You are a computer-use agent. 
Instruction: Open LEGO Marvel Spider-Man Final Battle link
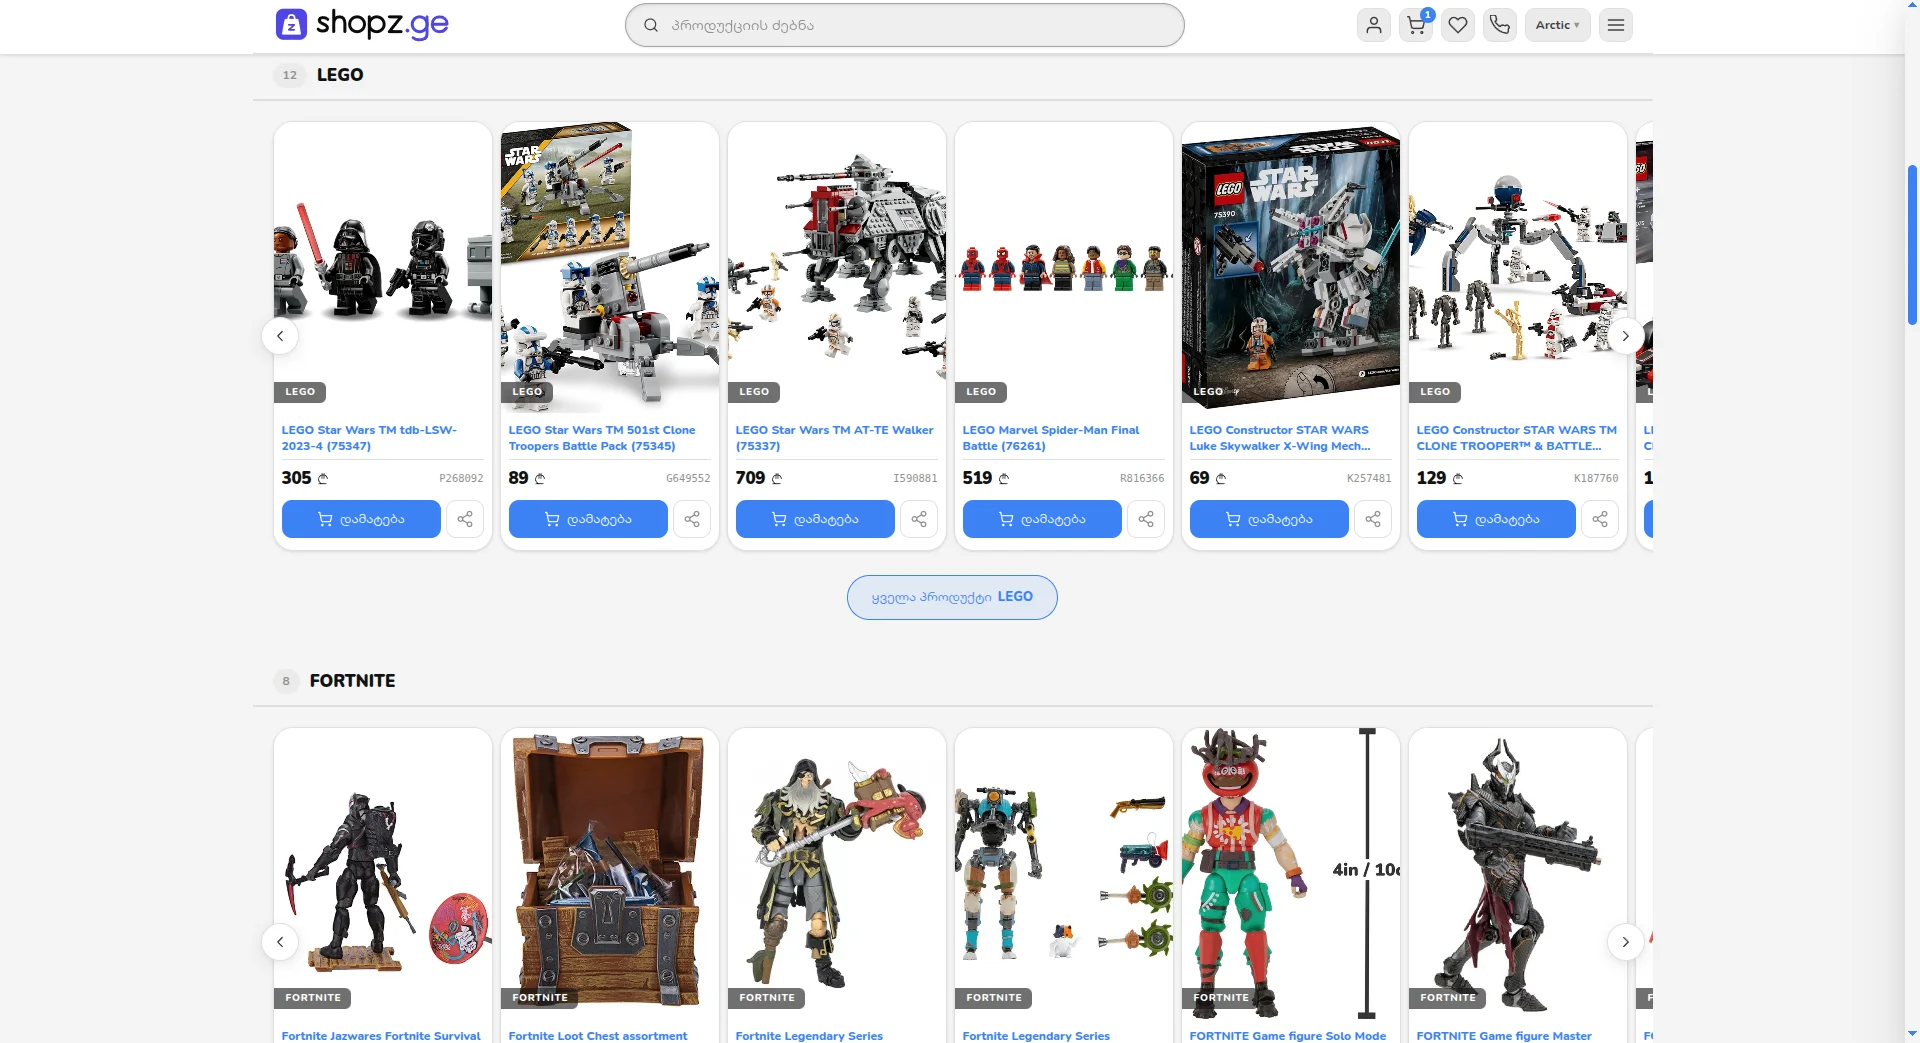click(x=1051, y=438)
